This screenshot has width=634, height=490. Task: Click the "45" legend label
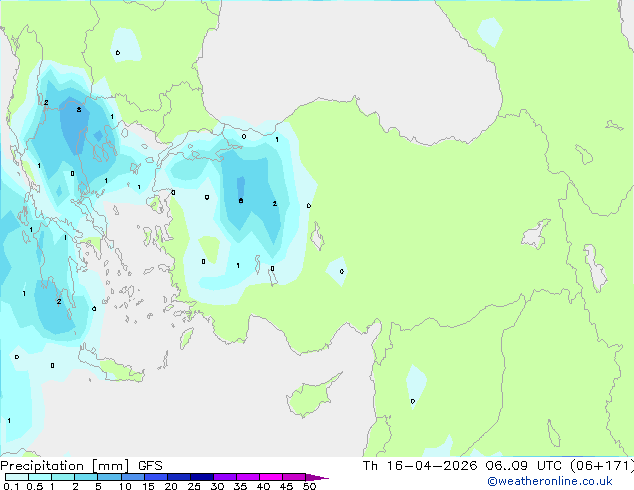click(x=286, y=486)
